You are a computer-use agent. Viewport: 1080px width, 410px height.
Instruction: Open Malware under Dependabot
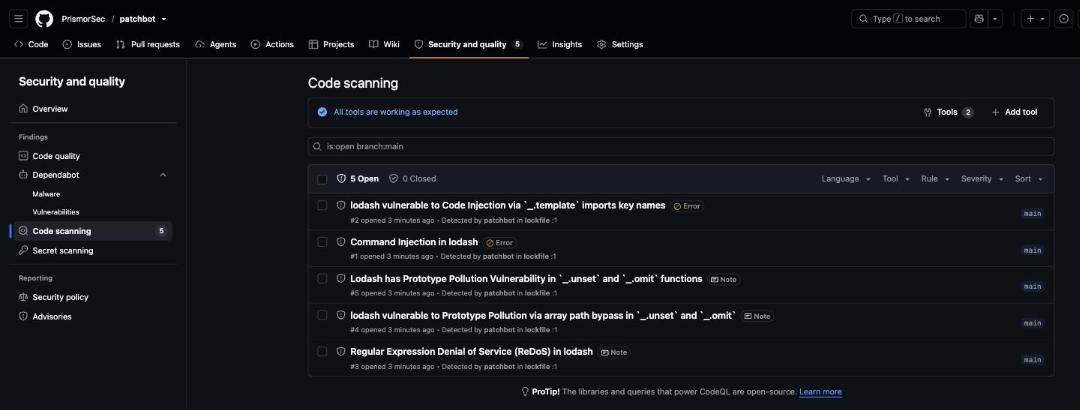(x=46, y=194)
